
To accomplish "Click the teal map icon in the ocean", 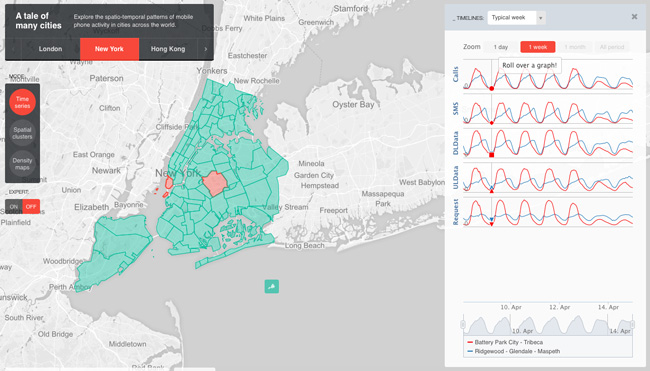I will click(272, 286).
